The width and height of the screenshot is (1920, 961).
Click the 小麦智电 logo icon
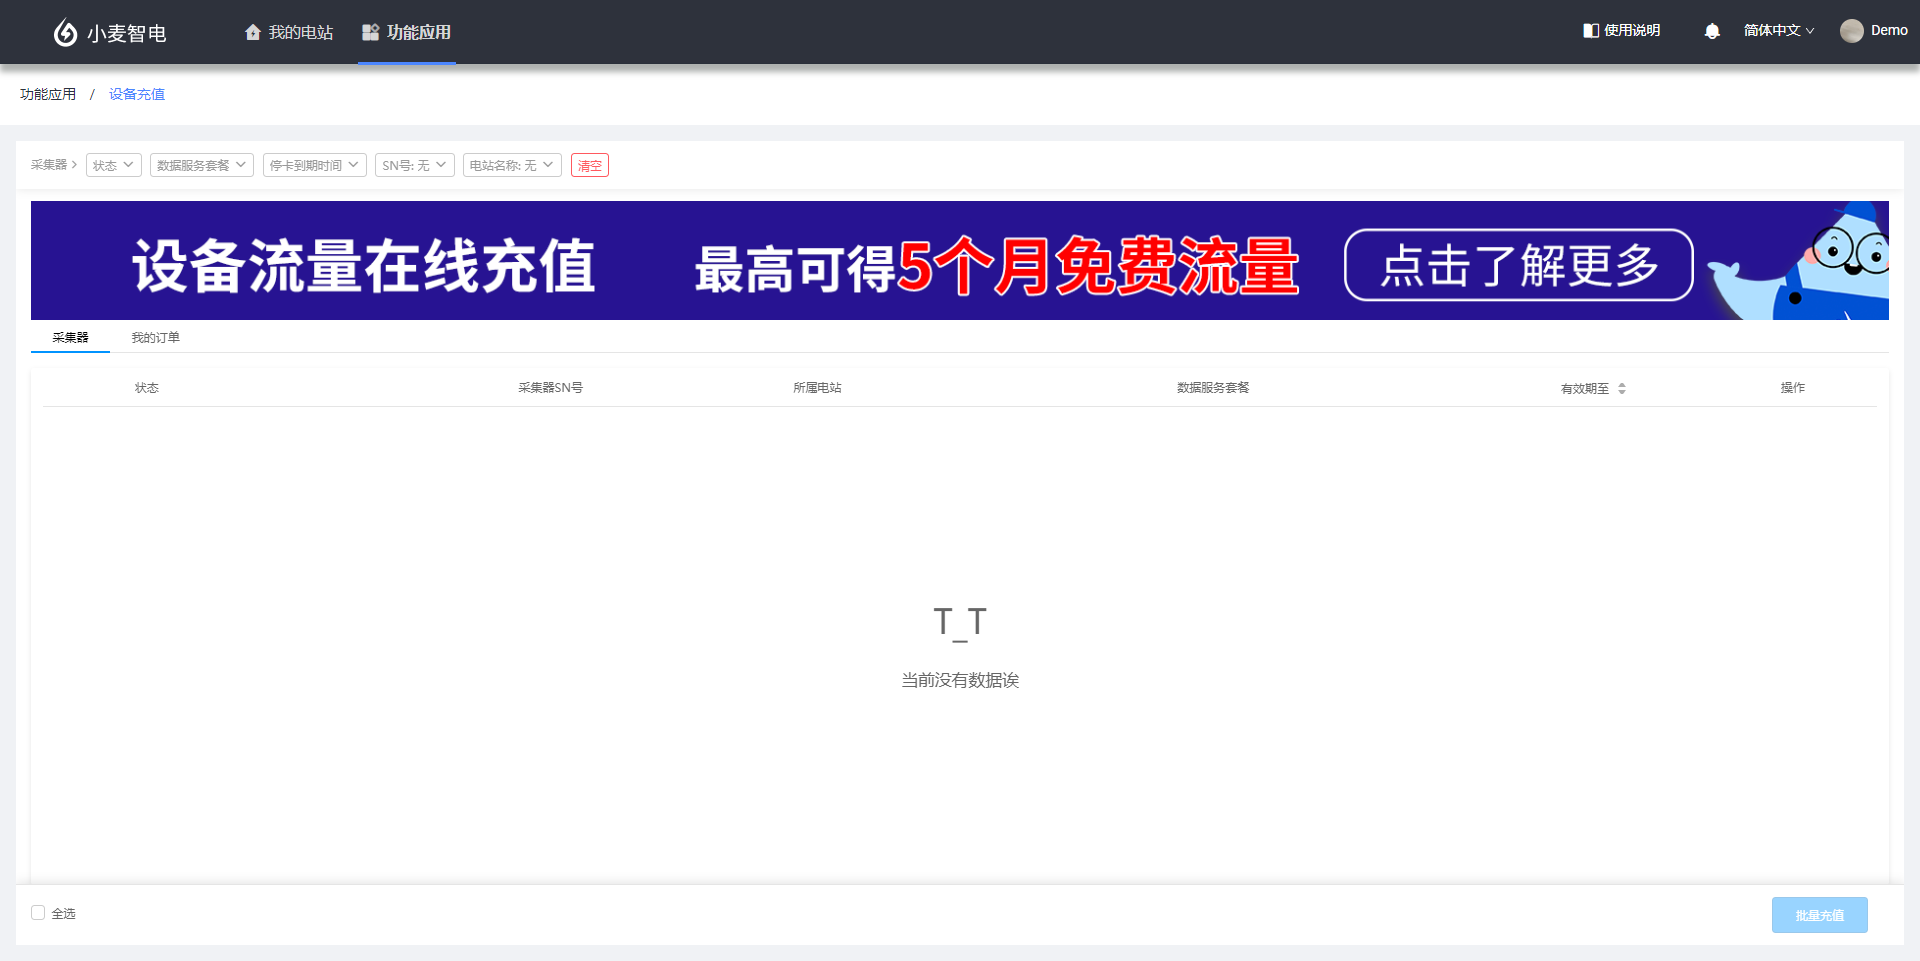click(65, 33)
